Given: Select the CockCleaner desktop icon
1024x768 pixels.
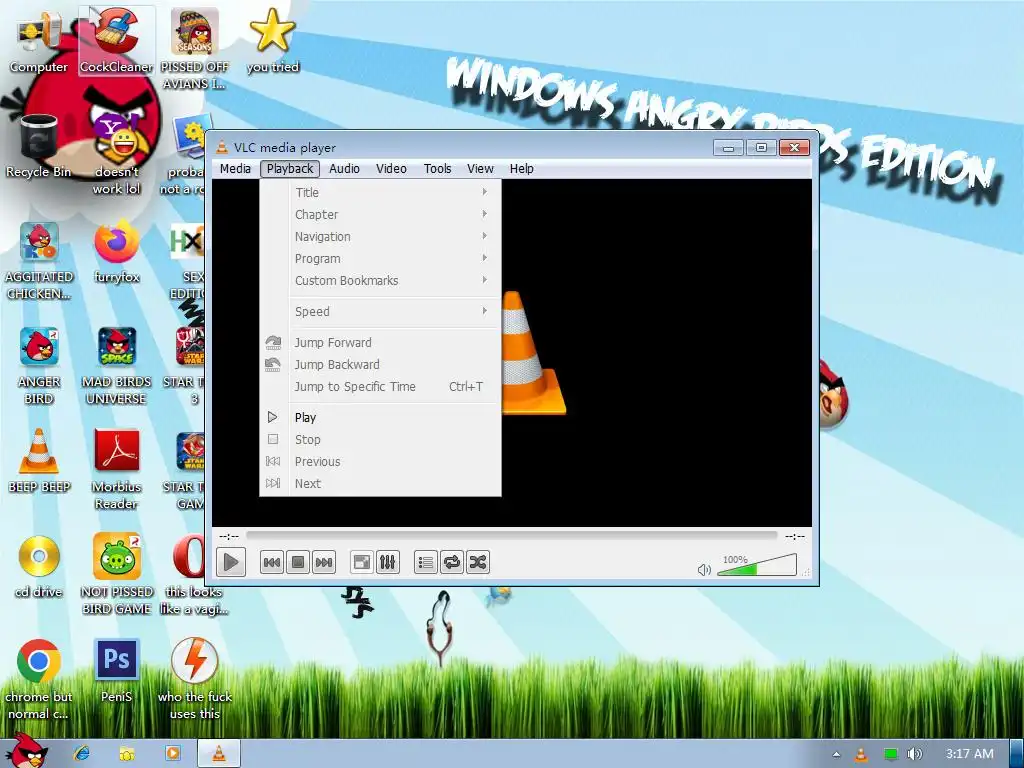Looking at the screenshot, I should 116,41.
